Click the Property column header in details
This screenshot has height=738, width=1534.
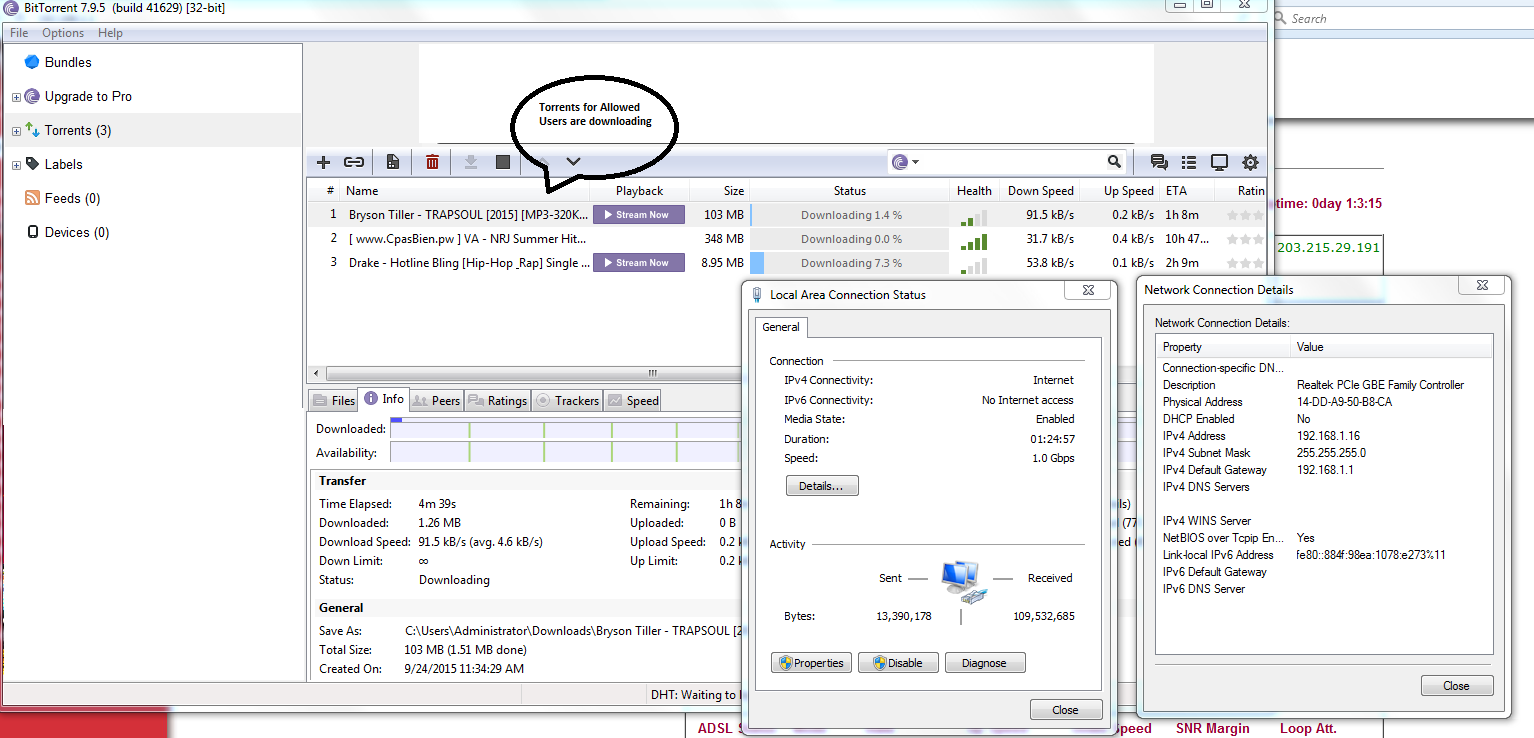click(1223, 347)
